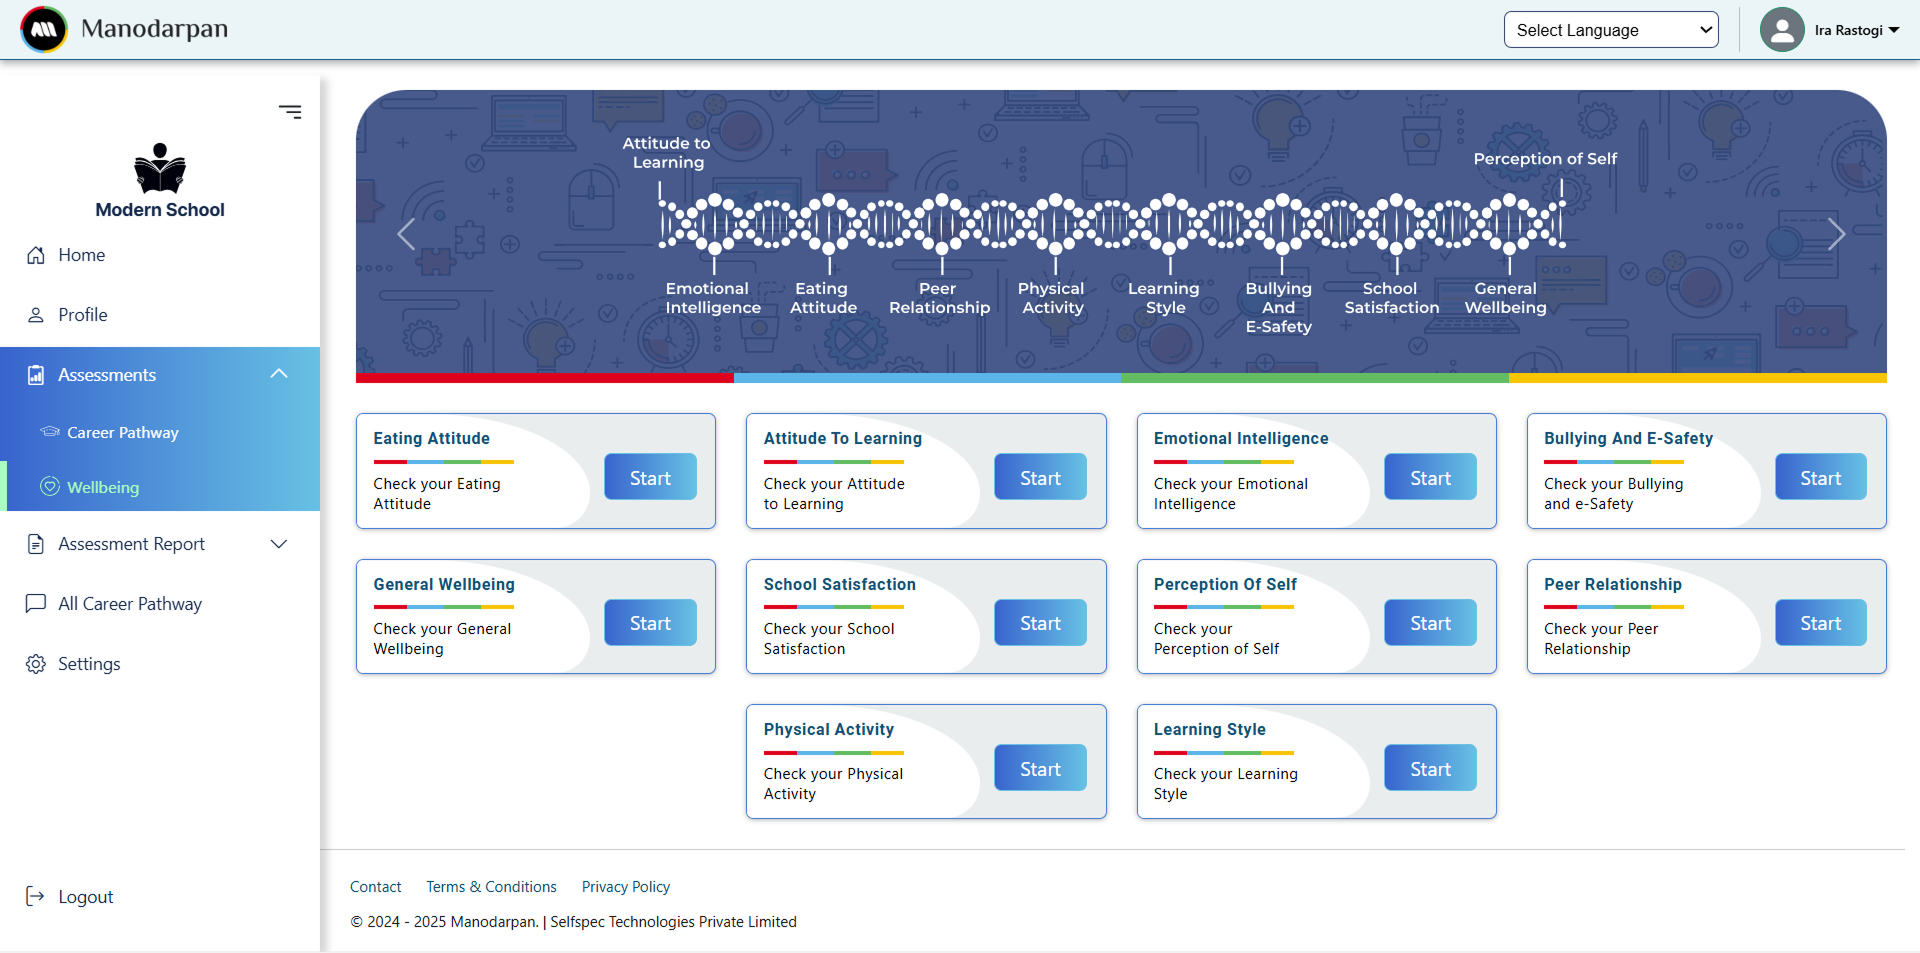Click the Career Pathway icon
The width and height of the screenshot is (1920, 953).
point(48,432)
